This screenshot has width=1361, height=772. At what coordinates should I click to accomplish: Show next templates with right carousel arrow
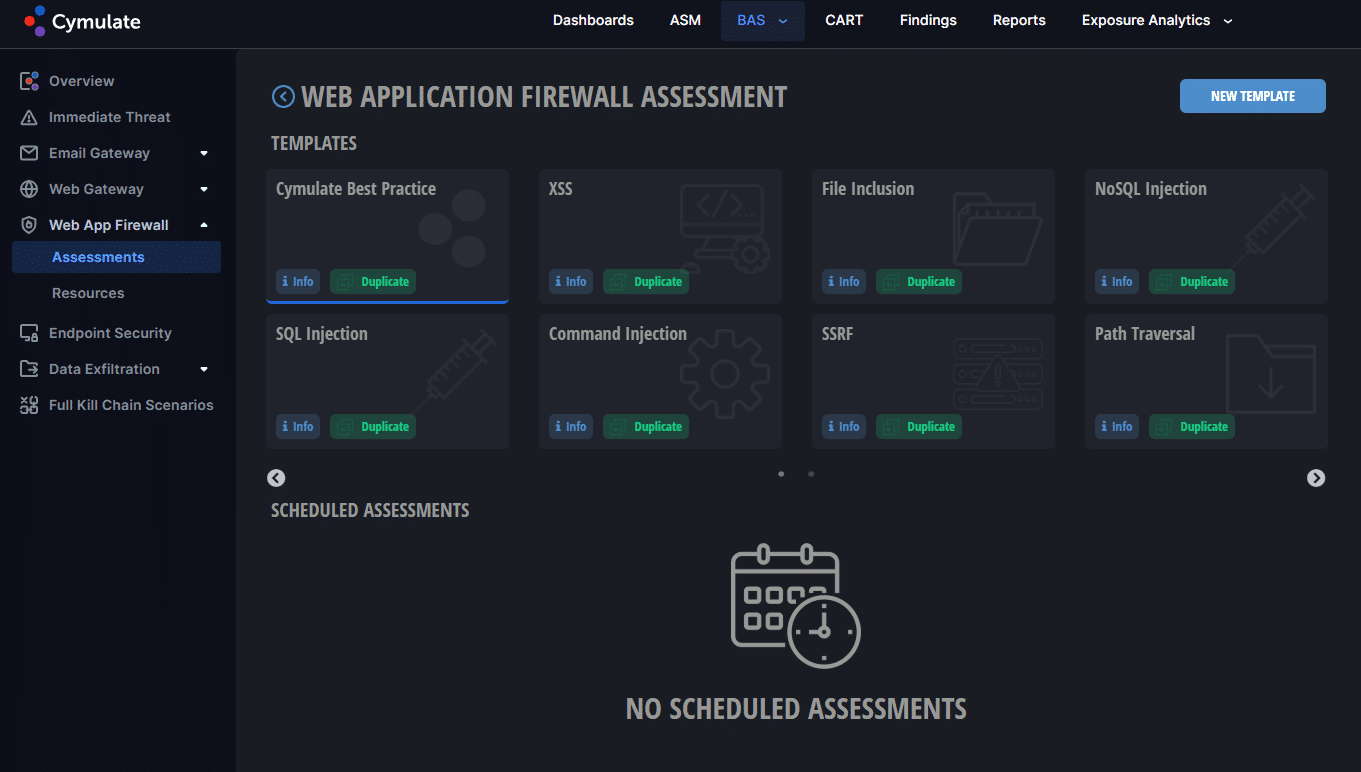point(1316,478)
